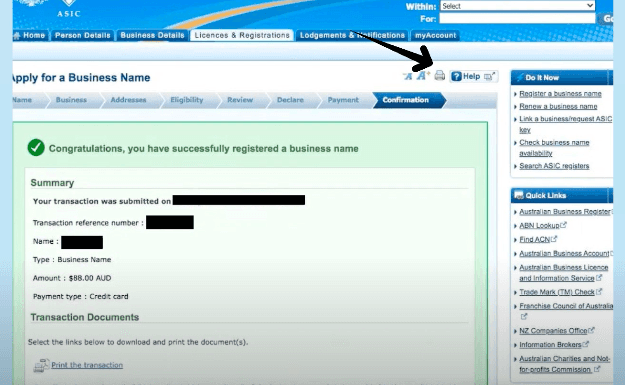The image size is (625, 385).
Task: Click the green success checkmark icon
Action: click(36, 147)
